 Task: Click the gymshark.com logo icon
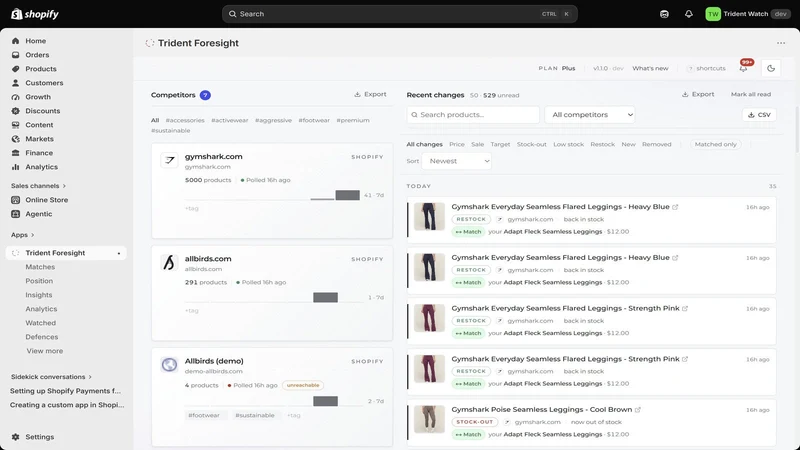tap(169, 160)
